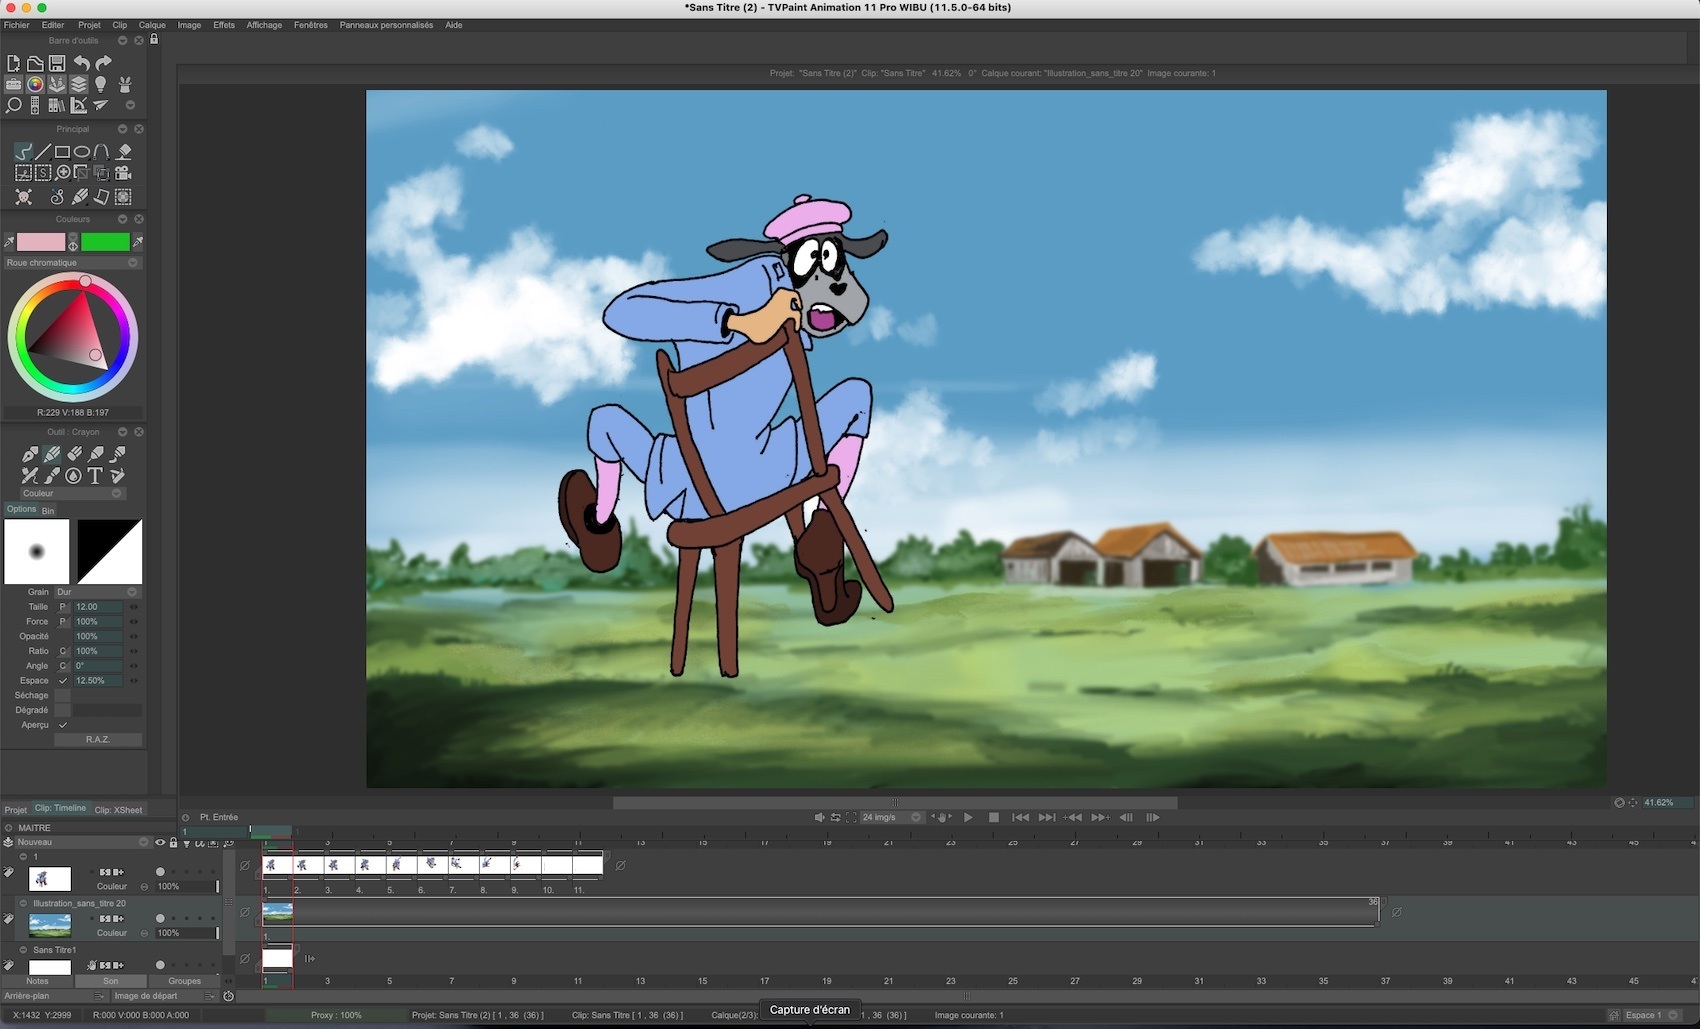Click the open project folder icon
Image resolution: width=1700 pixels, height=1029 pixels.
click(35, 63)
